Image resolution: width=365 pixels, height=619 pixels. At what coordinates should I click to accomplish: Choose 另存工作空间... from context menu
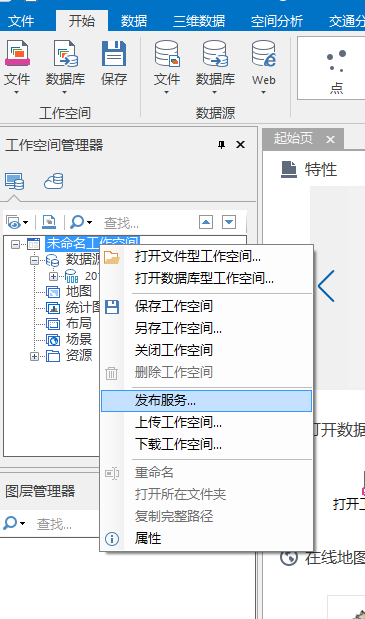(206, 328)
